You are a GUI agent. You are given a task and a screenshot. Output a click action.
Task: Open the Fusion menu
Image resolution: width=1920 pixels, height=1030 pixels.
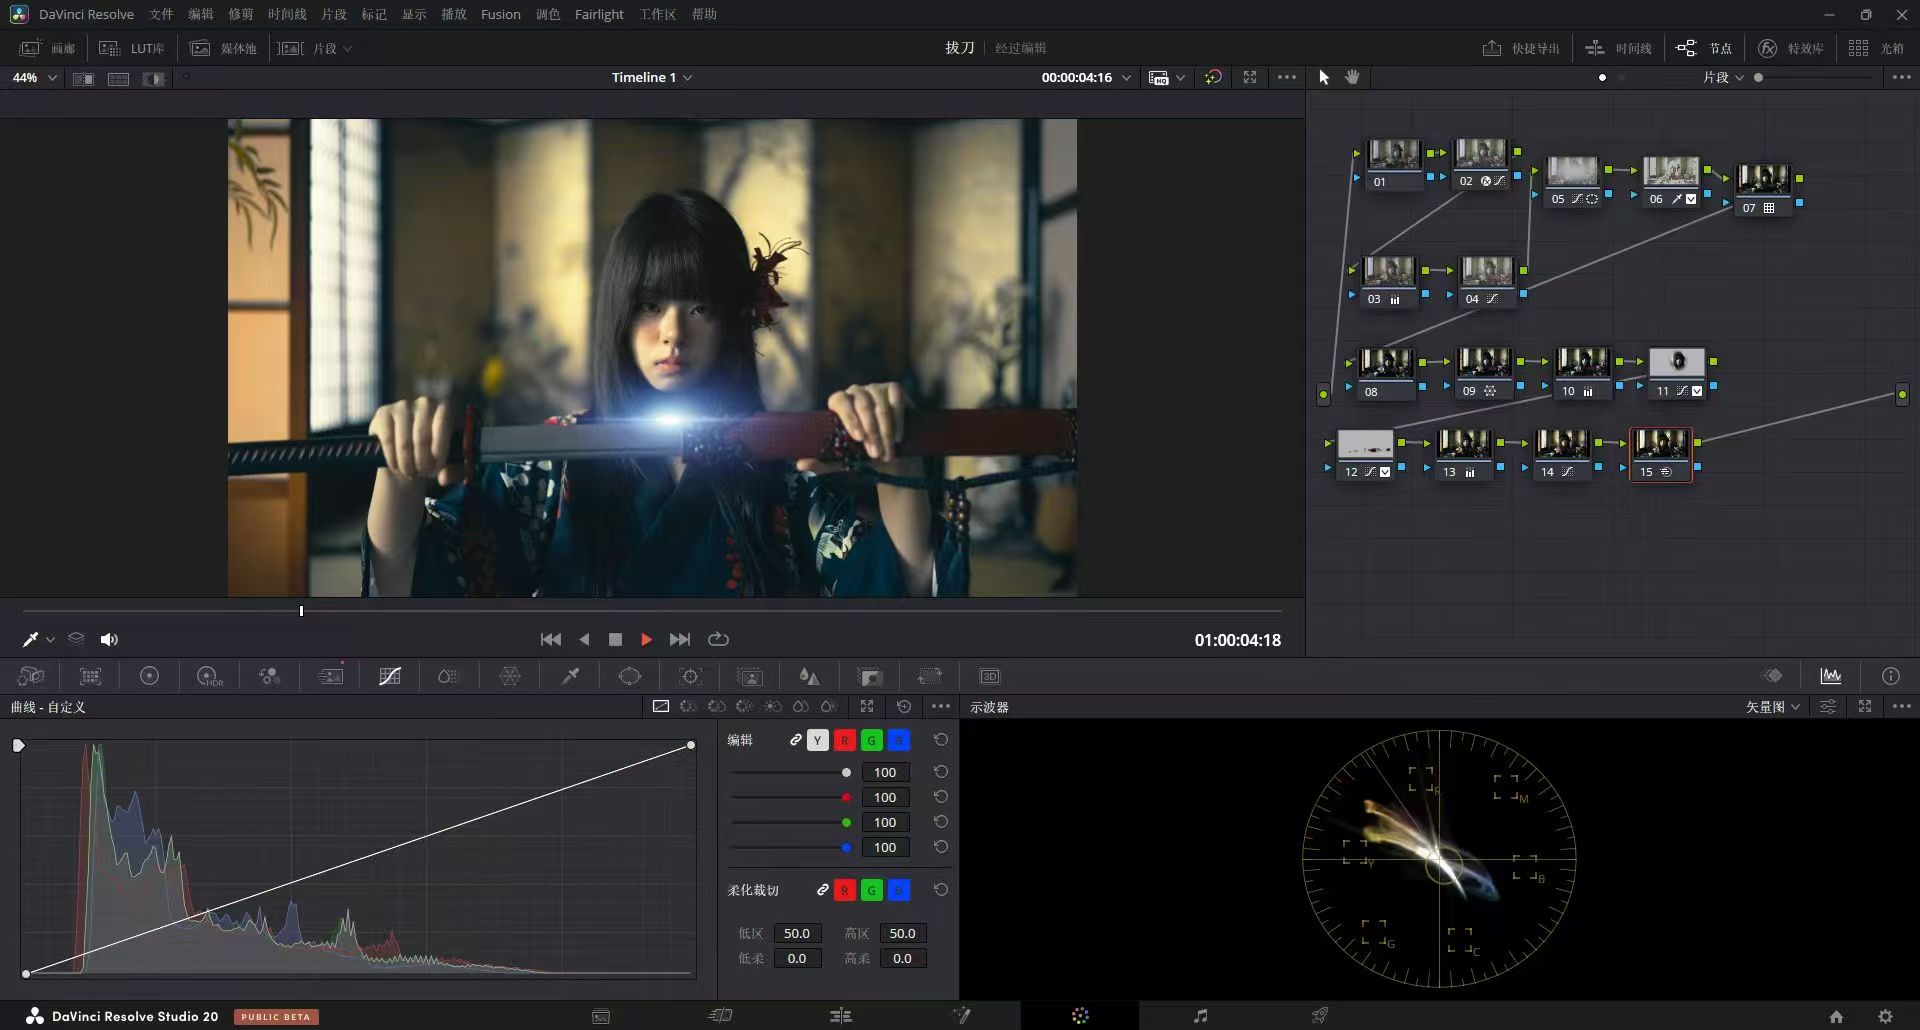click(x=500, y=14)
